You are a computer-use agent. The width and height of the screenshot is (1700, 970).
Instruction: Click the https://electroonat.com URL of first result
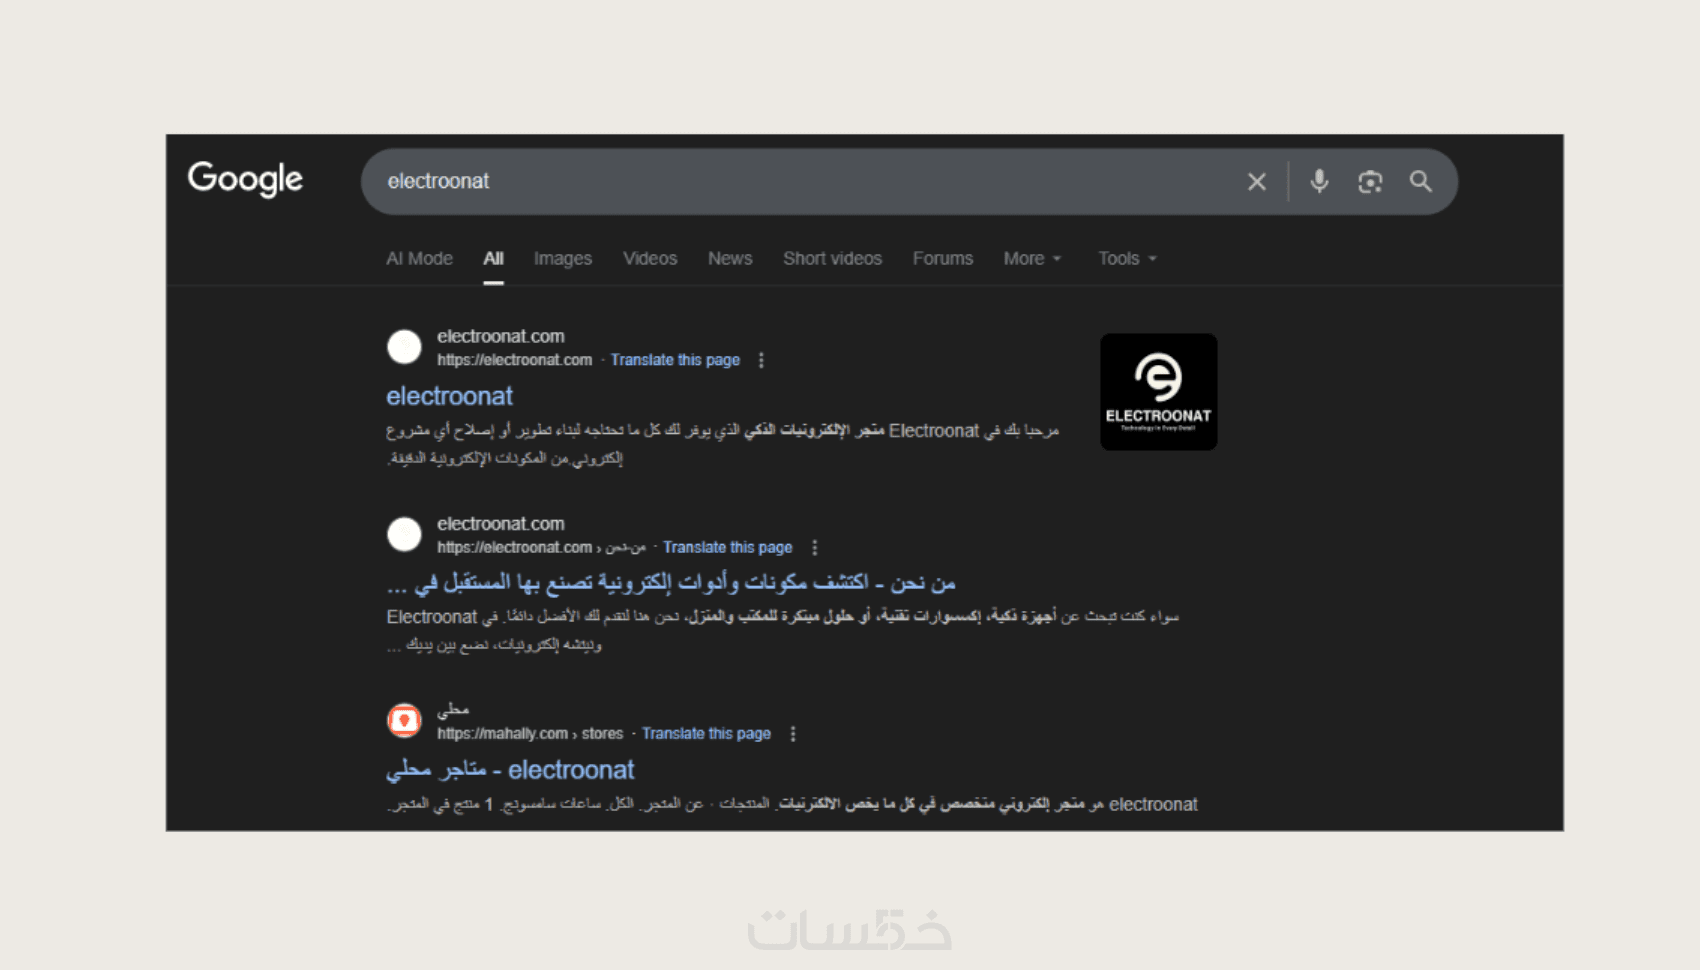[x=514, y=360]
